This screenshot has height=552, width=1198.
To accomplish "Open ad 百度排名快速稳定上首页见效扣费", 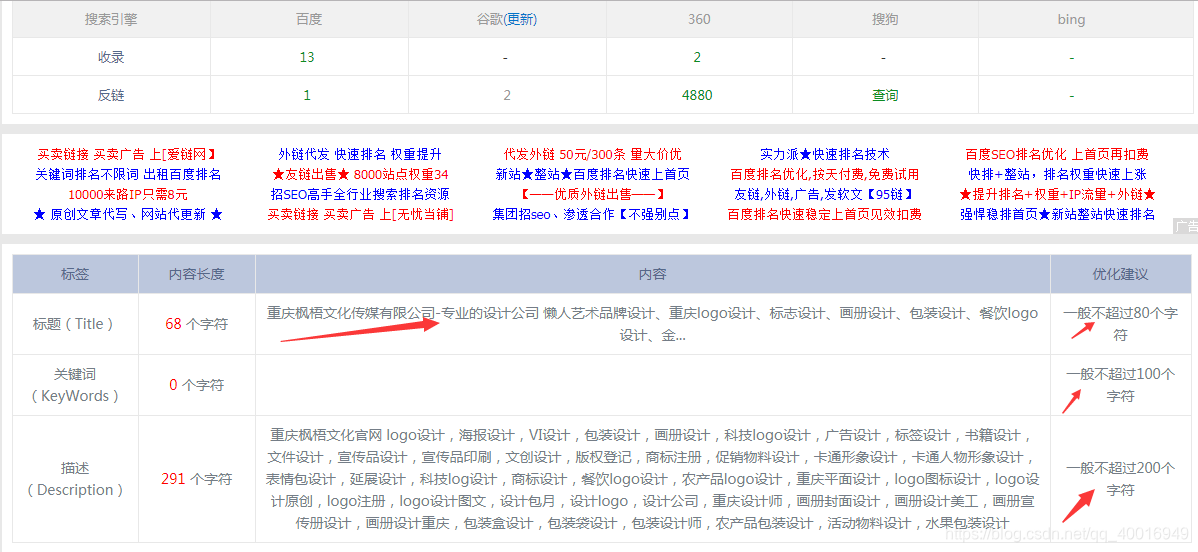I will (x=824, y=214).
